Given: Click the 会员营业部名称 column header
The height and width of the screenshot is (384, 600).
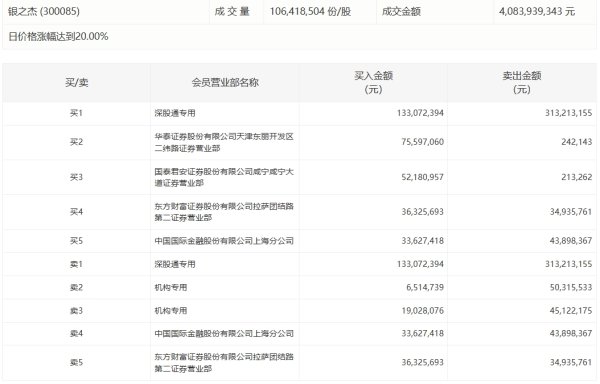Looking at the screenshot, I should coord(225,83).
